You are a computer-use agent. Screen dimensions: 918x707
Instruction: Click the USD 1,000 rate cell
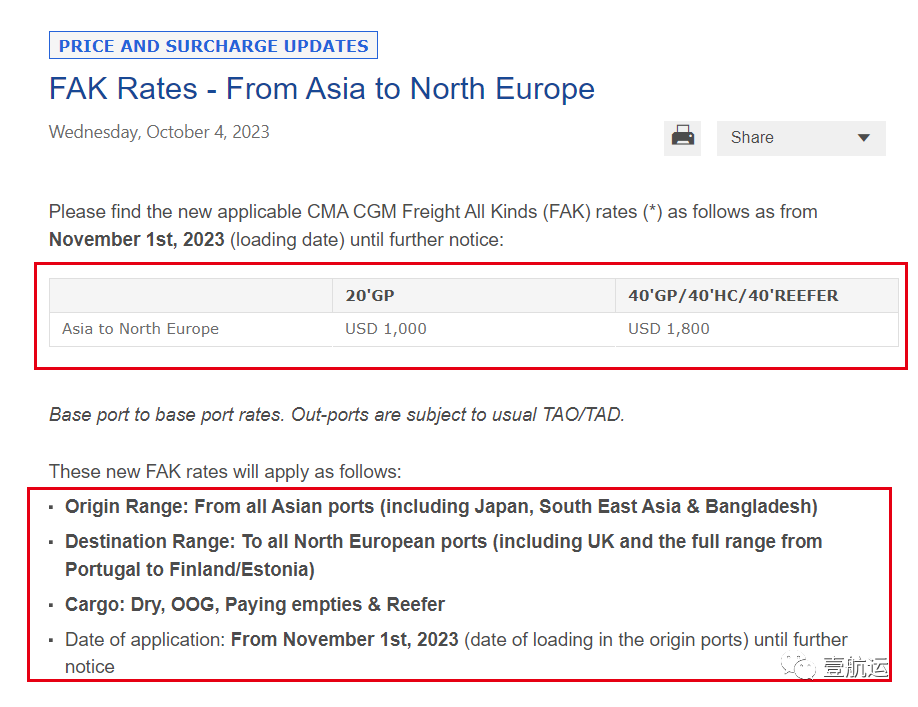(x=386, y=329)
